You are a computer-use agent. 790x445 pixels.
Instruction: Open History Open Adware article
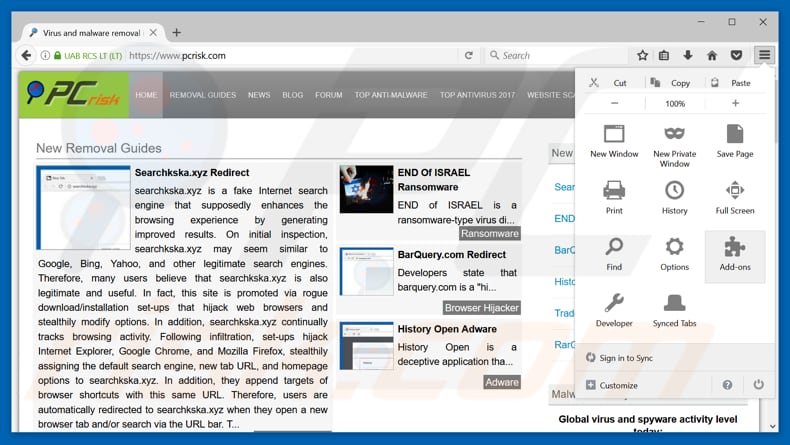pos(447,329)
